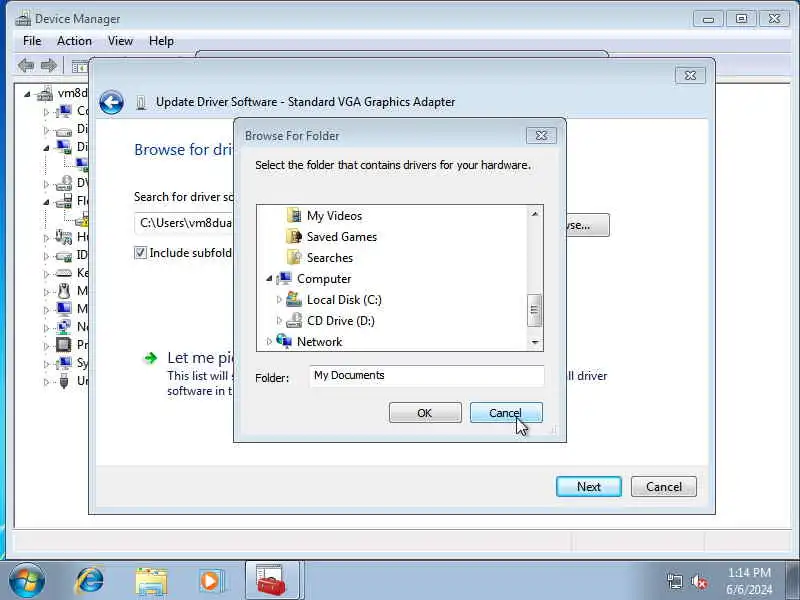
Task: Select the Saved Games label text
Action: 342,237
